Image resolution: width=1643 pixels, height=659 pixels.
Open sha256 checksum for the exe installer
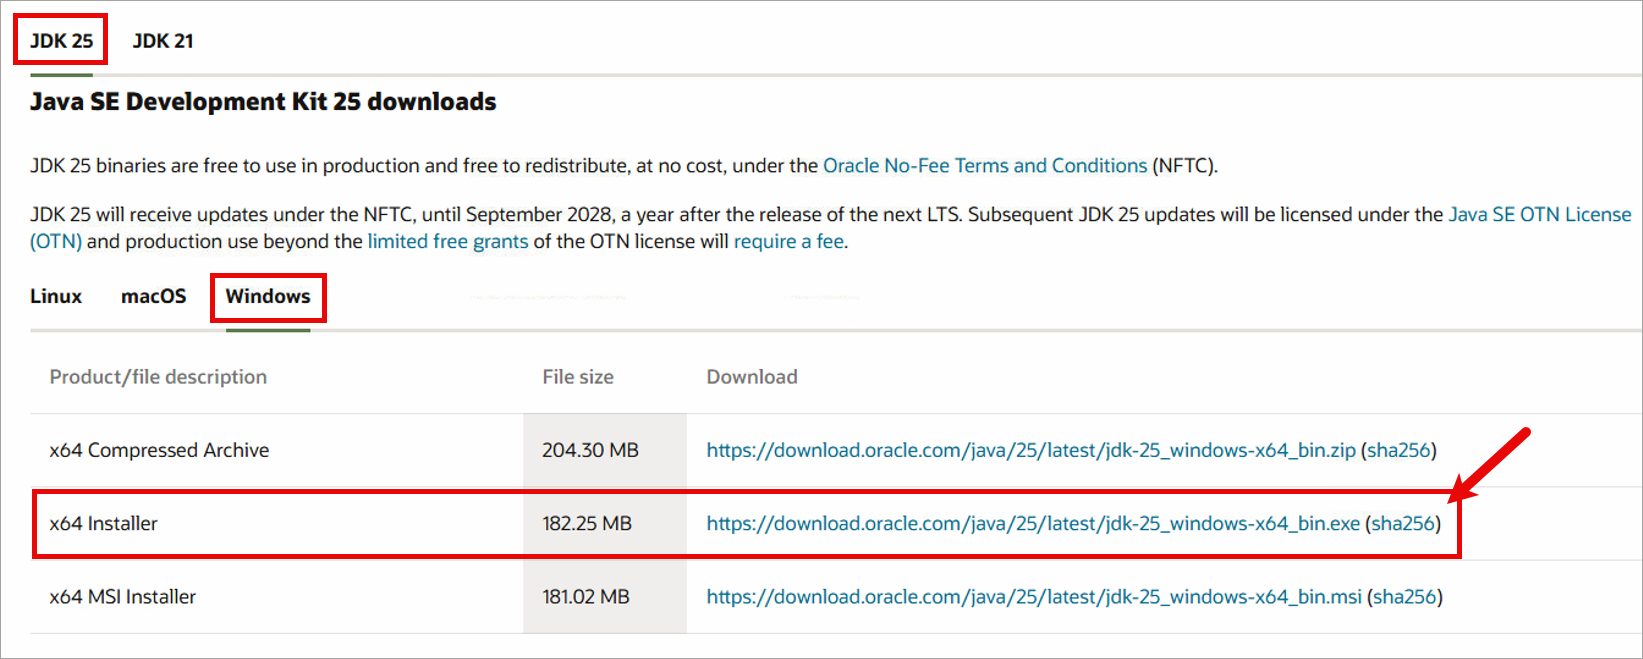tap(1403, 524)
